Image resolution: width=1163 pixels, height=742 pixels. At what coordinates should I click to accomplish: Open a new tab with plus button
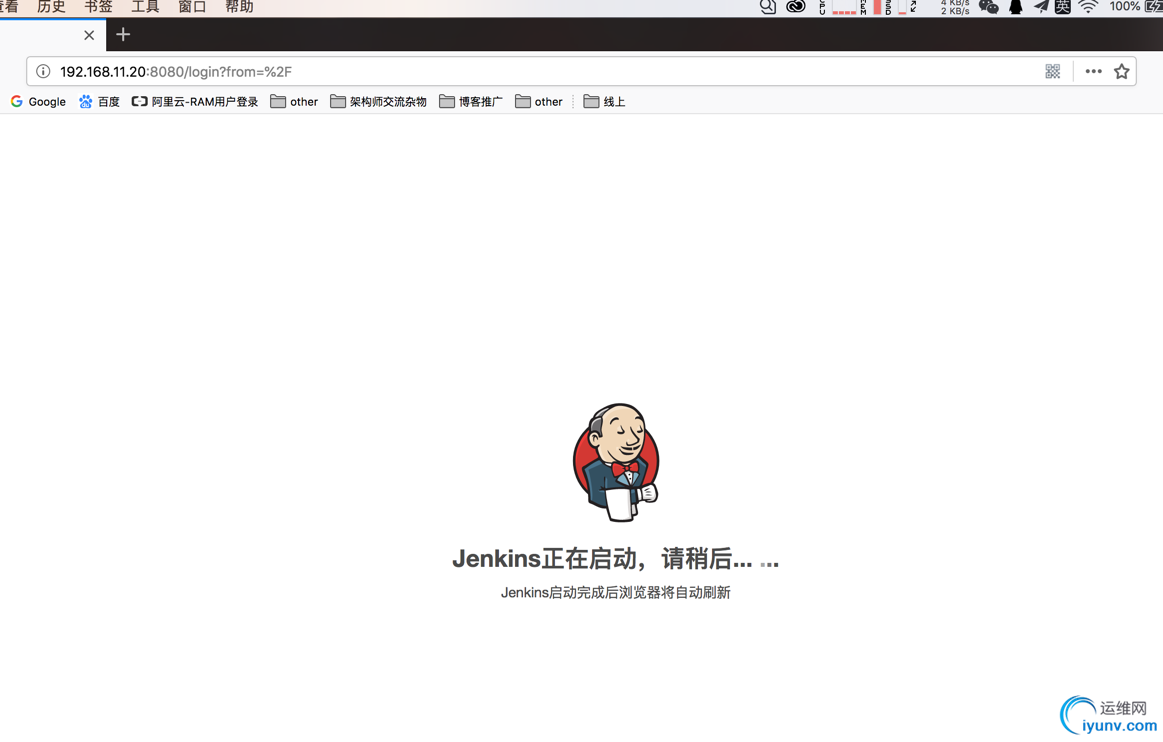(123, 34)
